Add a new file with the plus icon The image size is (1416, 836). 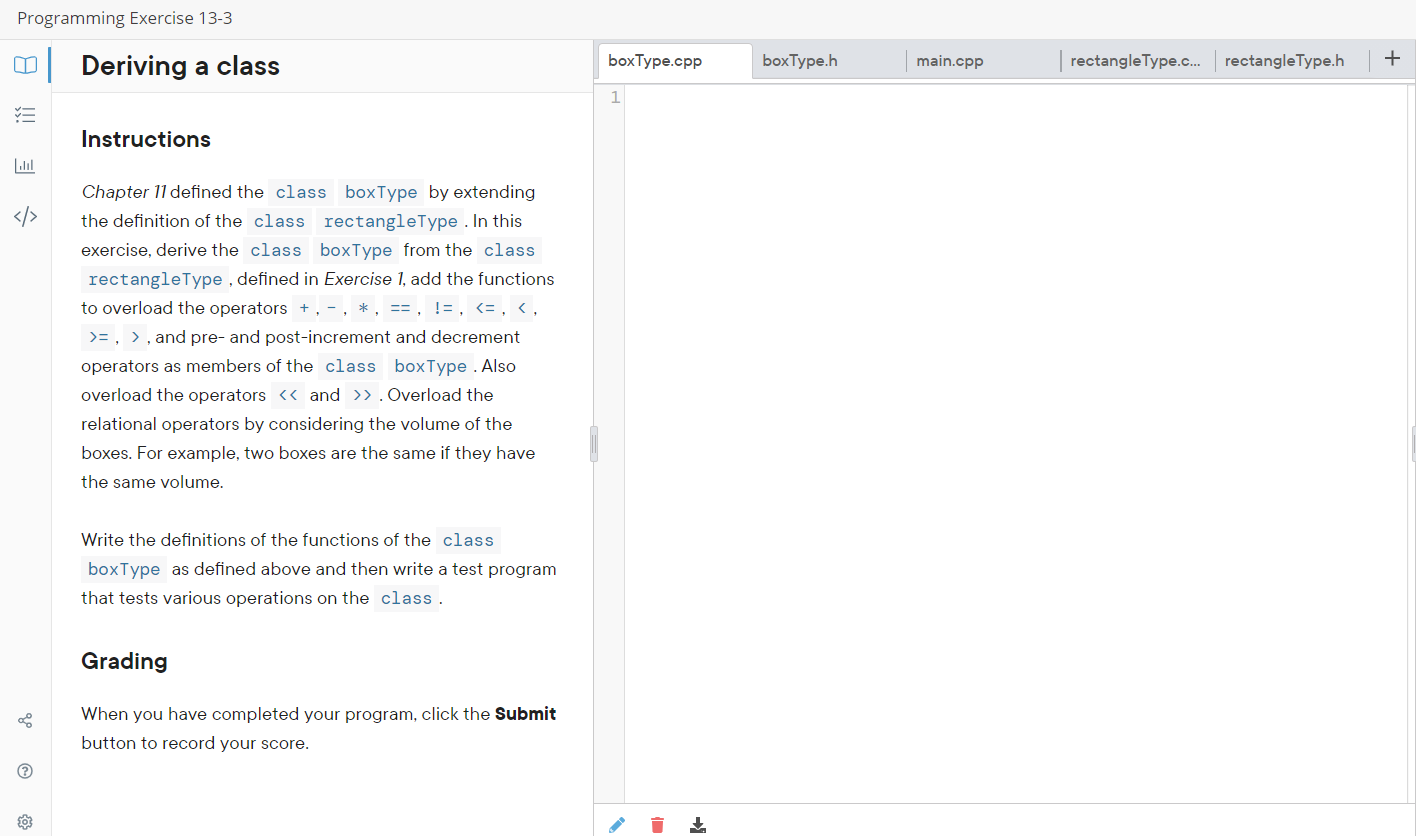pyautogui.click(x=1392, y=58)
